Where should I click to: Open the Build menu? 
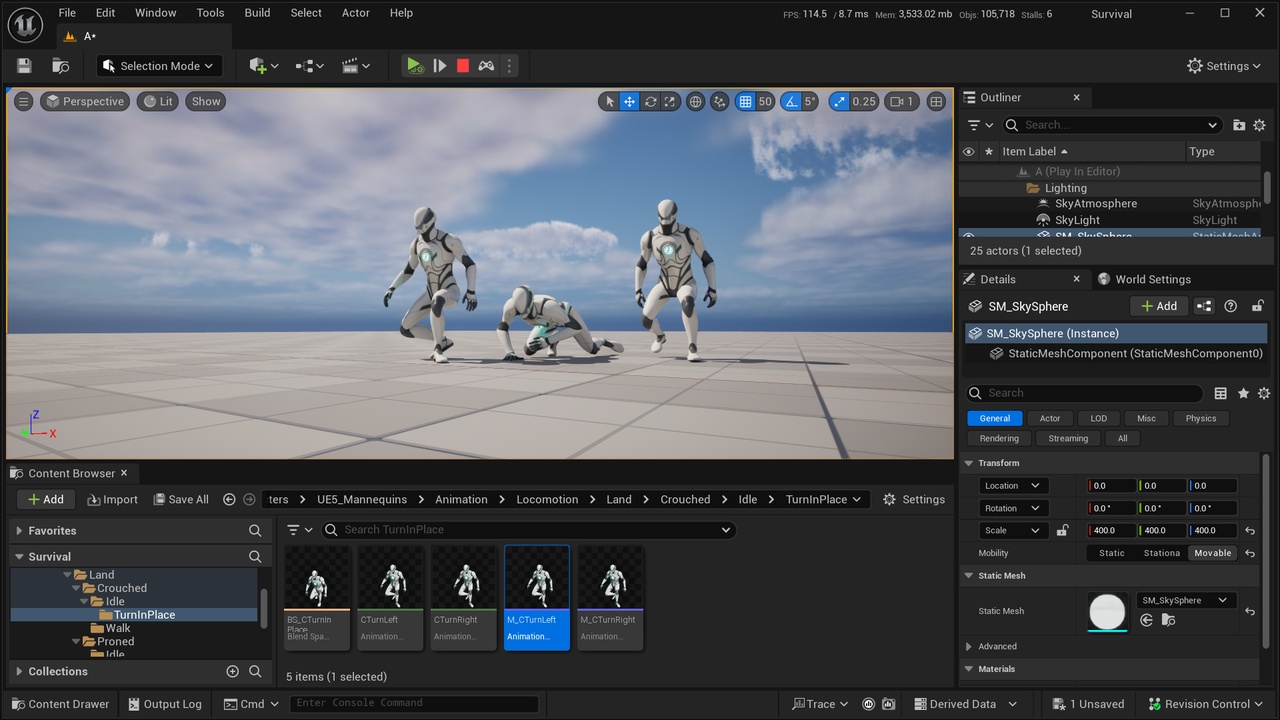coord(257,13)
